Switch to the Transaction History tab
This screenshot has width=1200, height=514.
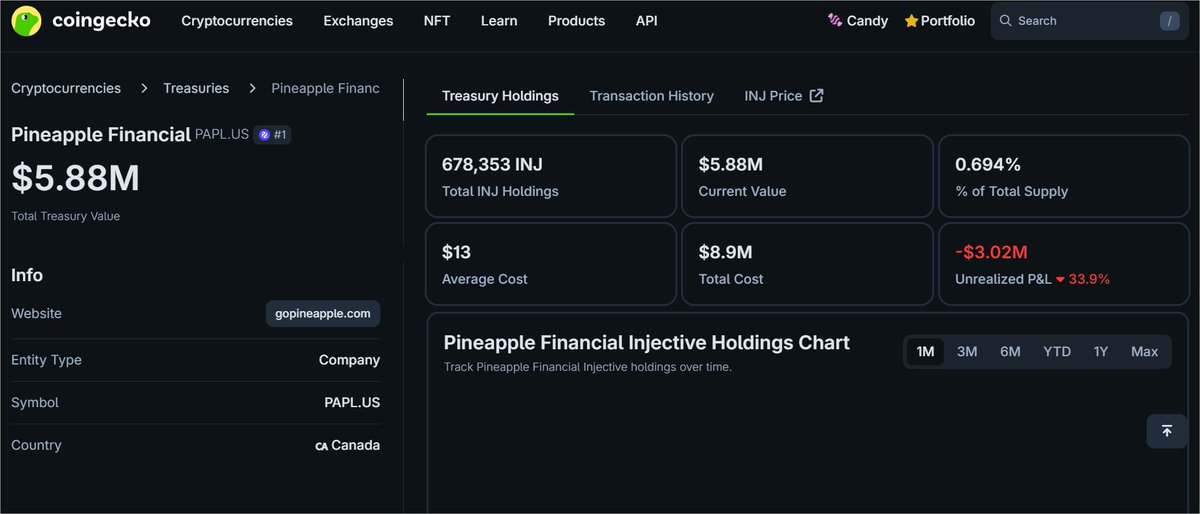pyautogui.click(x=652, y=96)
